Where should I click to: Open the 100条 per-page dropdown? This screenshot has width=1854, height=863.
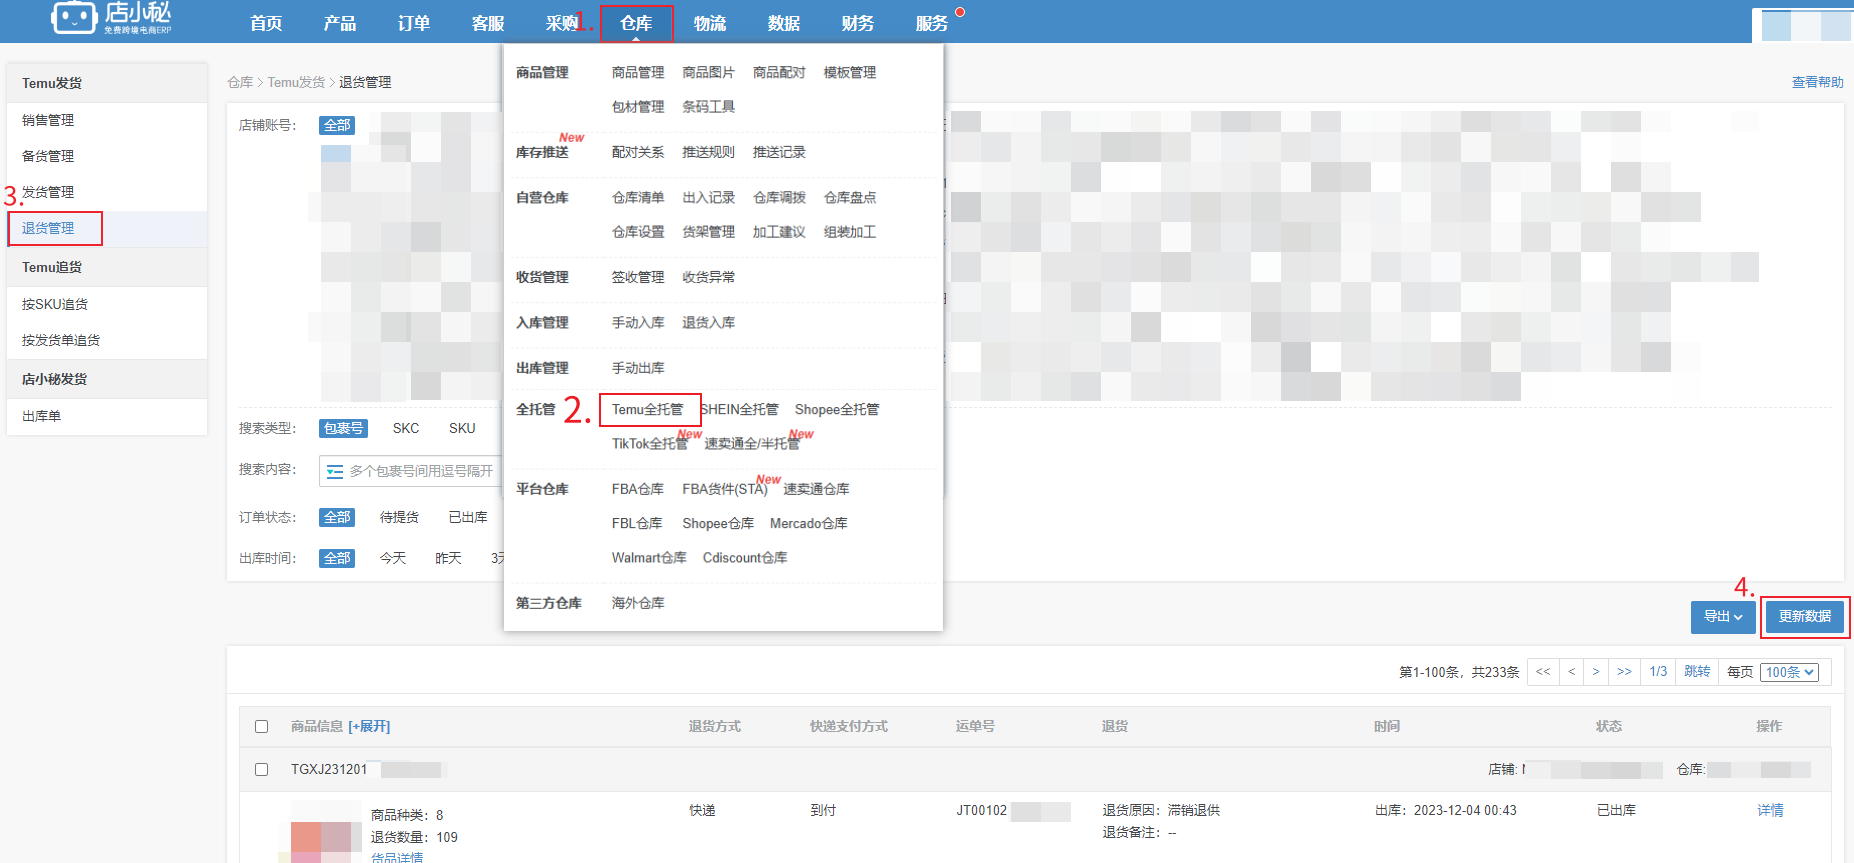(1789, 672)
